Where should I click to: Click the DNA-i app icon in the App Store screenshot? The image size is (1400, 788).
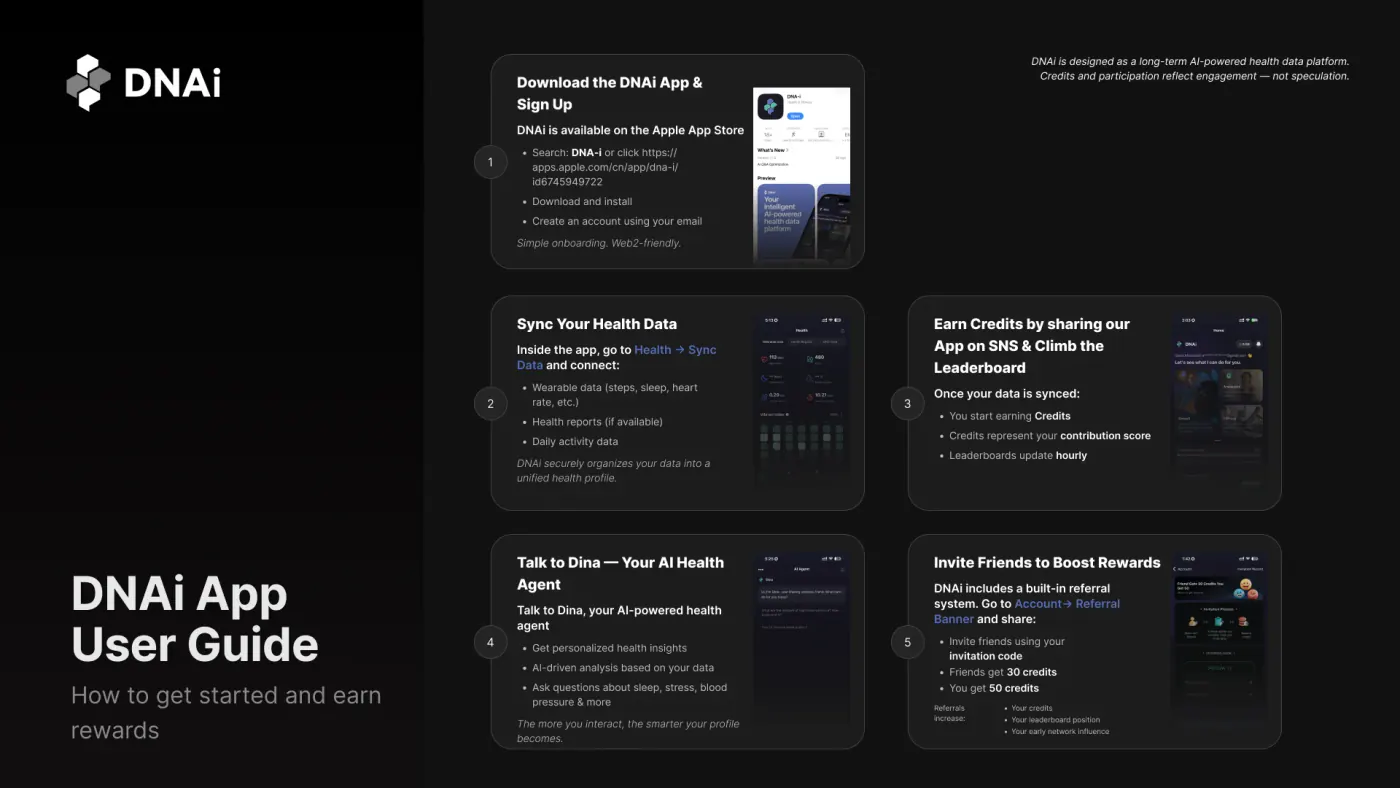(x=770, y=107)
